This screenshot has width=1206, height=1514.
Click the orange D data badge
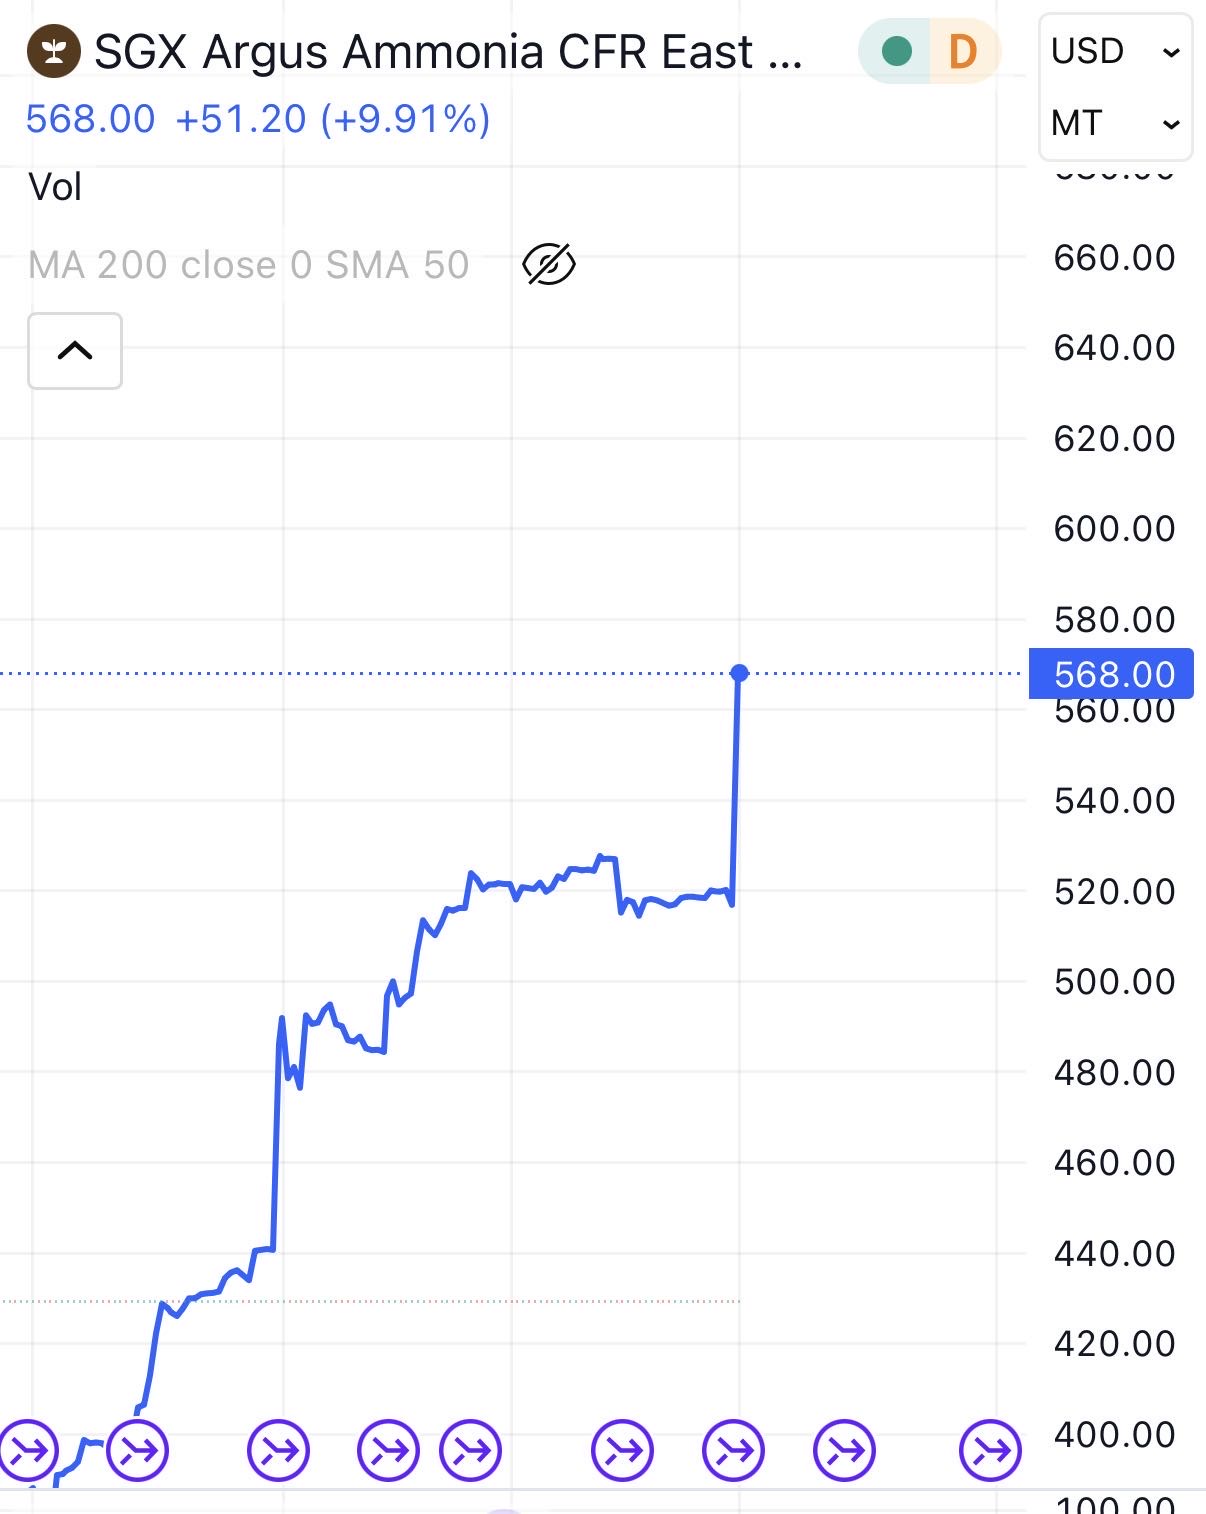[x=962, y=51]
